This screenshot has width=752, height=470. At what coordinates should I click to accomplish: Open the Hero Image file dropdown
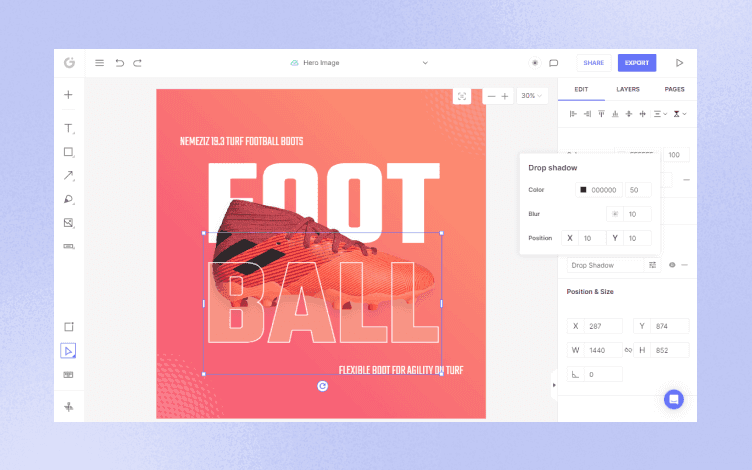425,63
